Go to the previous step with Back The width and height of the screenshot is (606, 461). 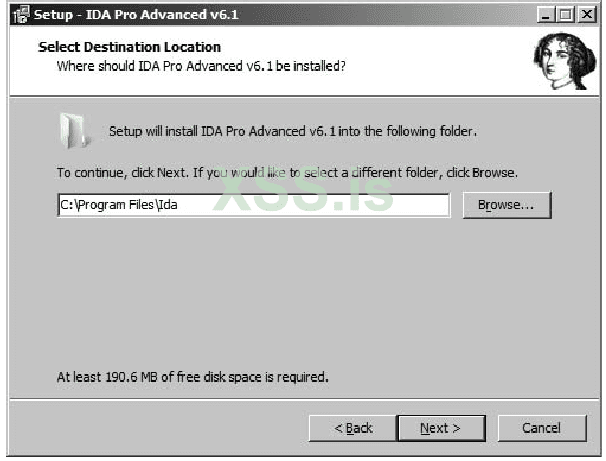353,428
